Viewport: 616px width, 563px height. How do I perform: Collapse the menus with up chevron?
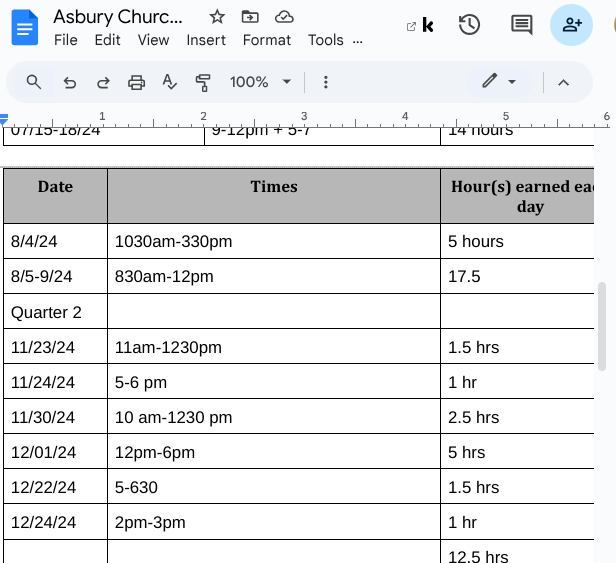[x=563, y=82]
